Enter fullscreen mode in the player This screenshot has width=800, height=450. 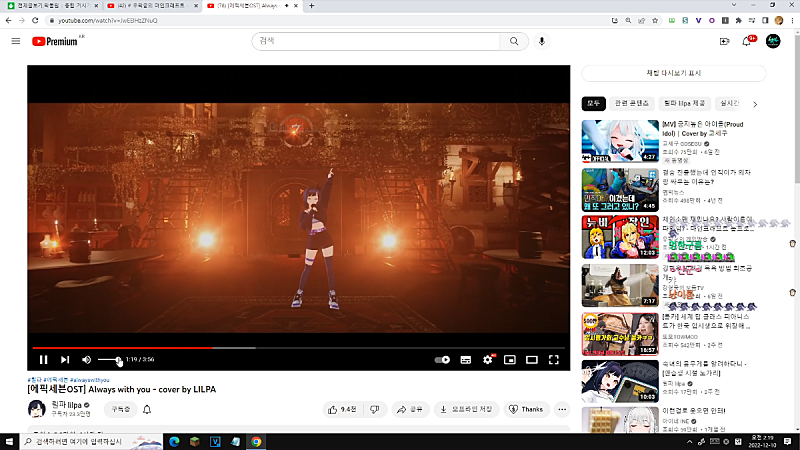554,360
